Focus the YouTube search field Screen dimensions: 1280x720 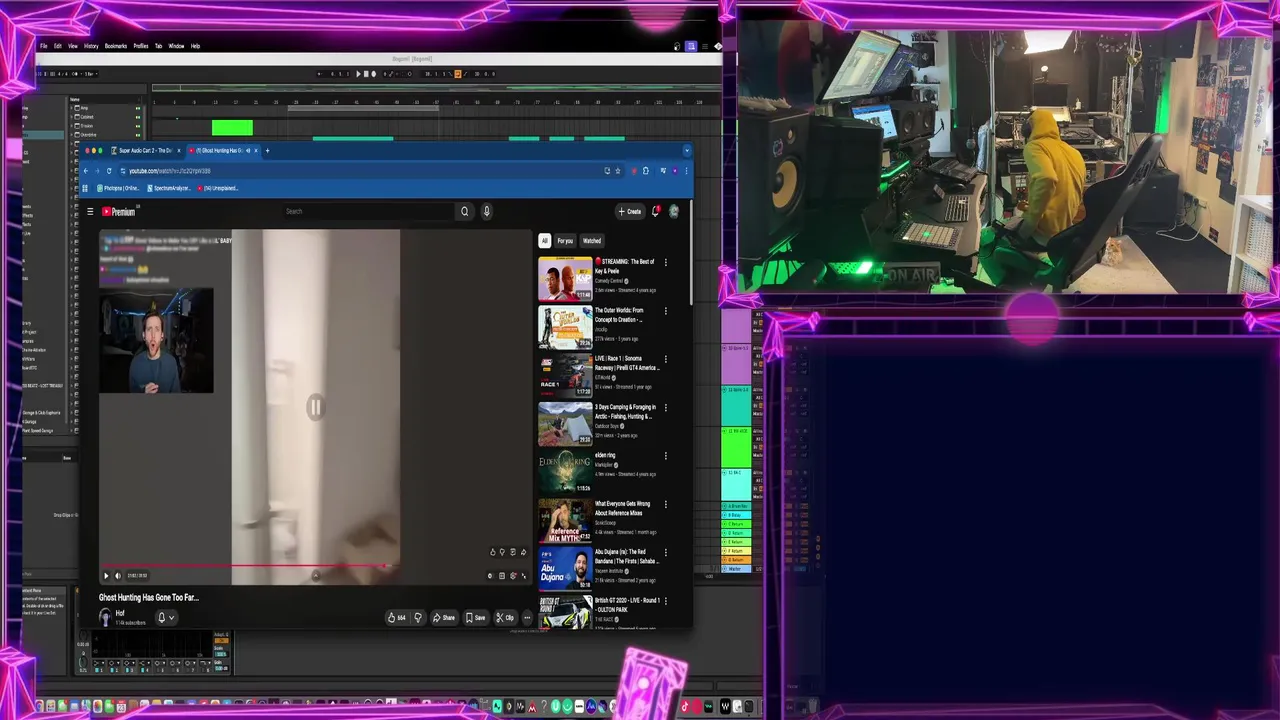(368, 211)
